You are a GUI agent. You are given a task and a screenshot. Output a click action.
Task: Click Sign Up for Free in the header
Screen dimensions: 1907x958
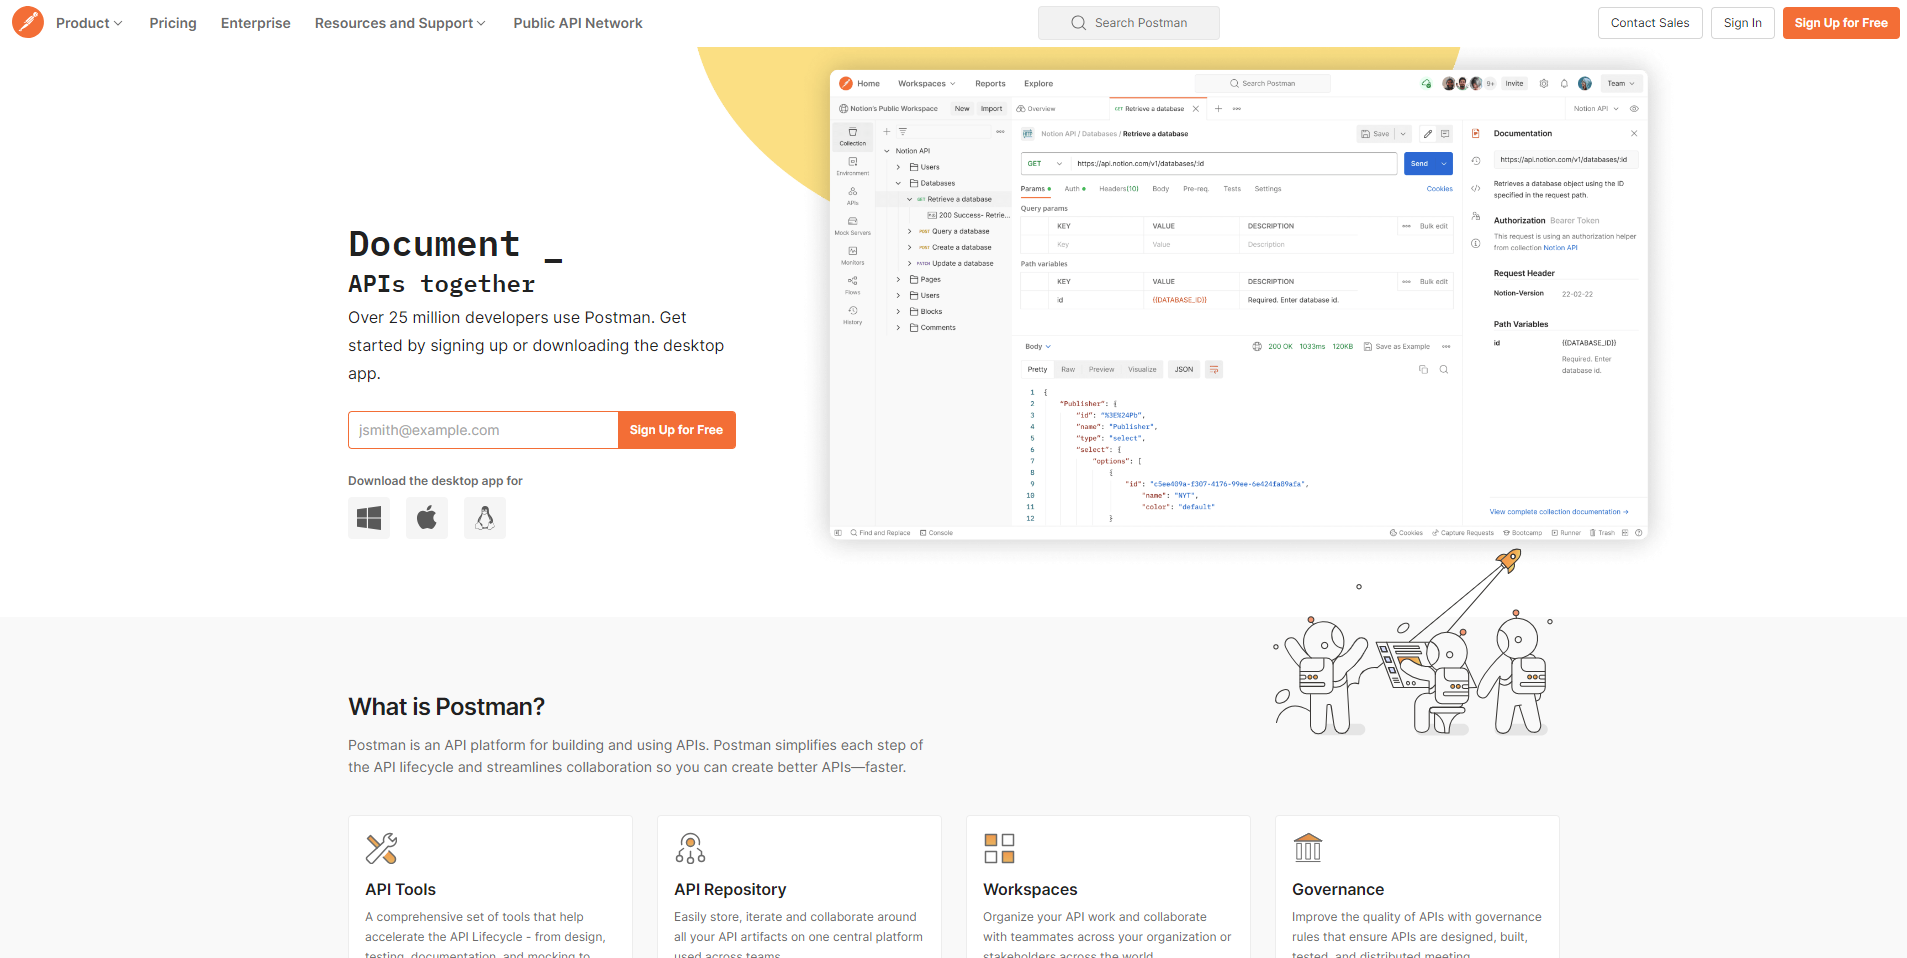(x=1841, y=23)
